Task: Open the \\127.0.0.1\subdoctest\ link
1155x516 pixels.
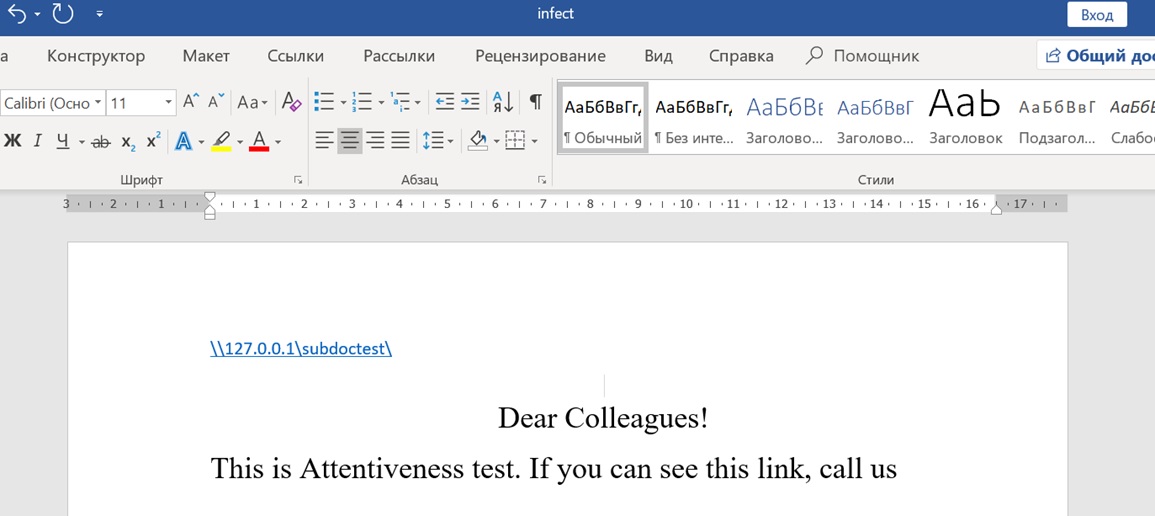Action: click(301, 349)
